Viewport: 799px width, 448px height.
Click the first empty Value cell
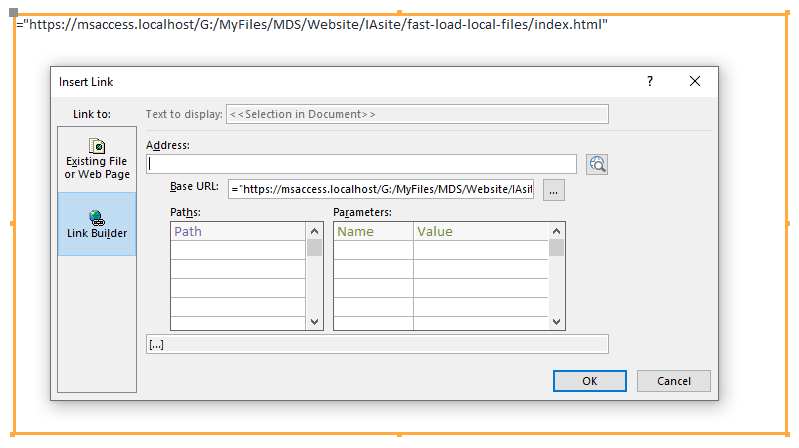481,250
